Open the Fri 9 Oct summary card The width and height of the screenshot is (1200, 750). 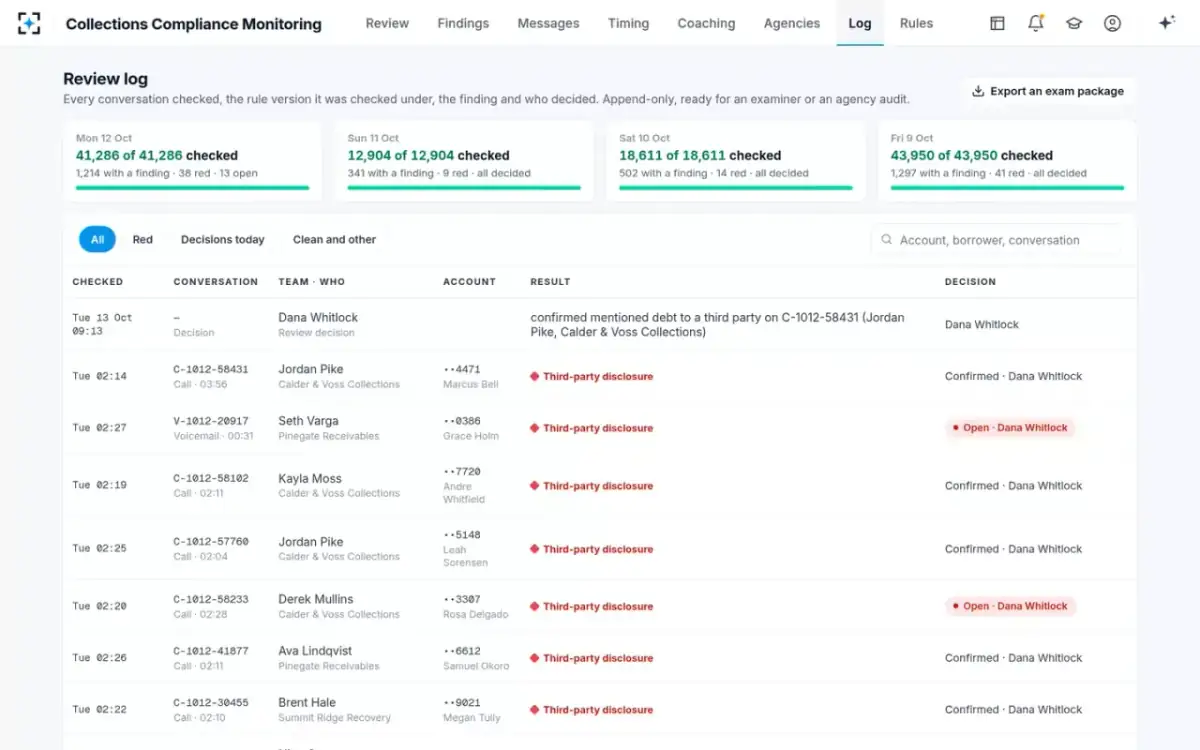(1008, 162)
